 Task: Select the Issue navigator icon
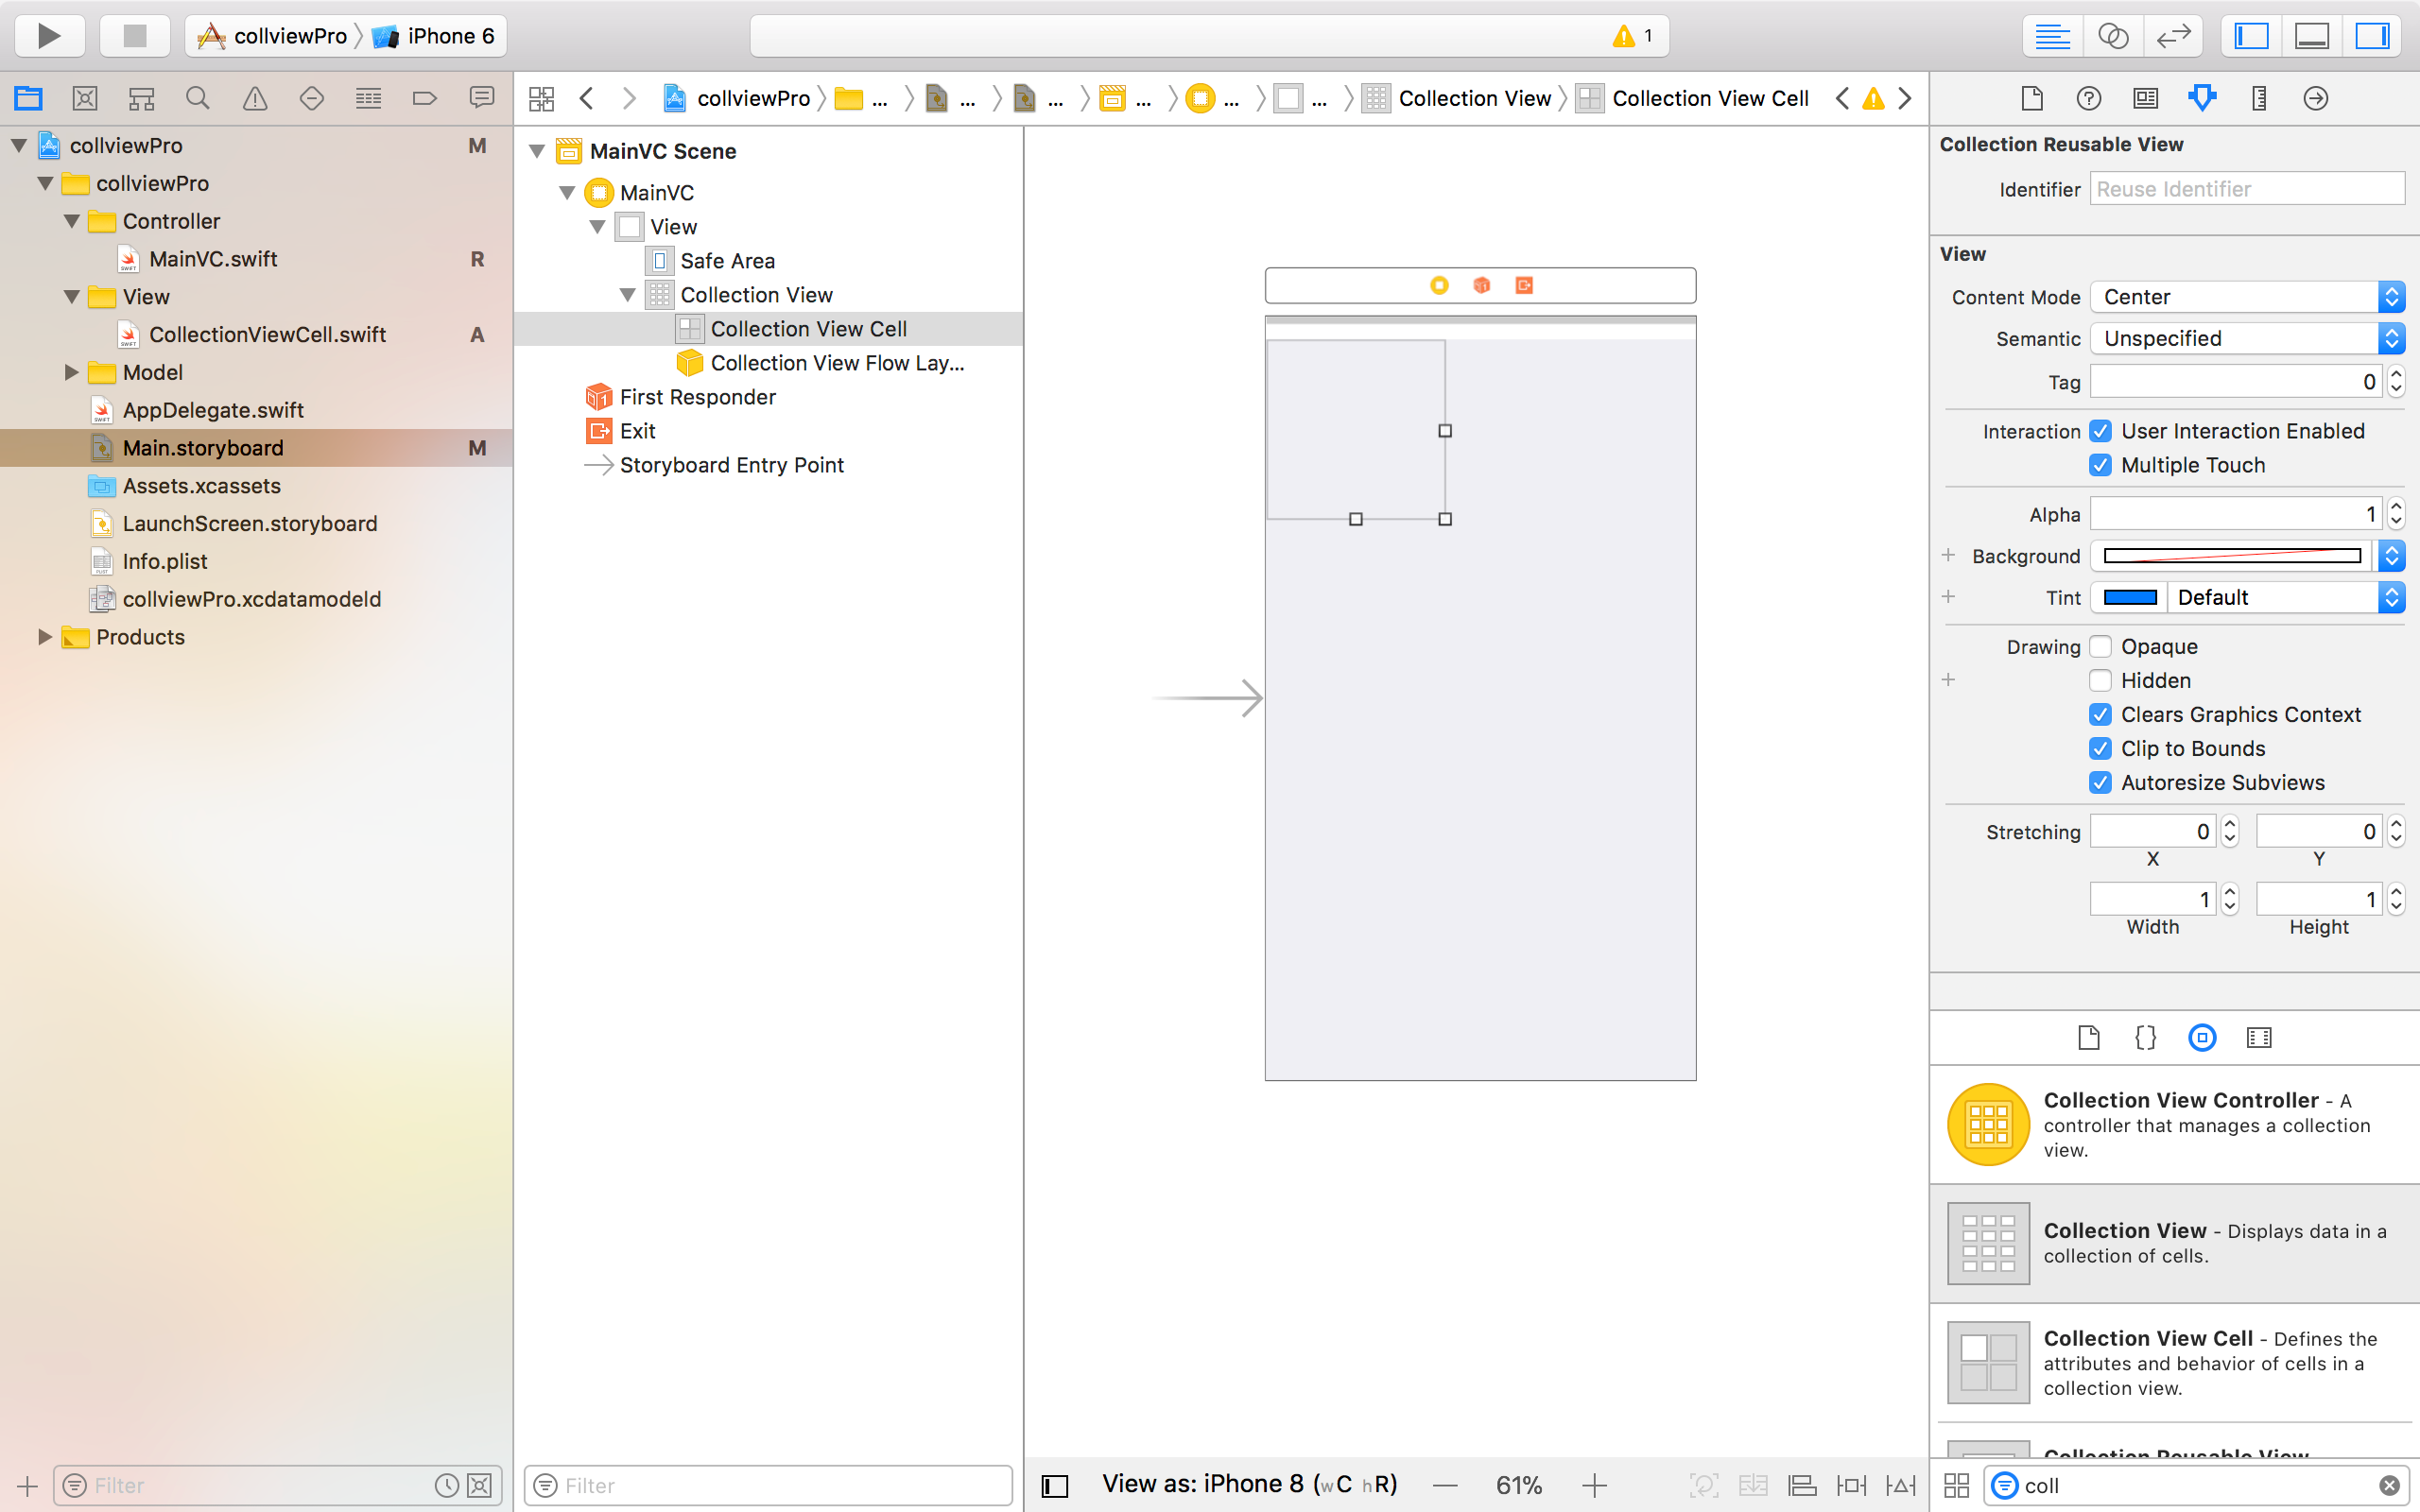pos(255,98)
